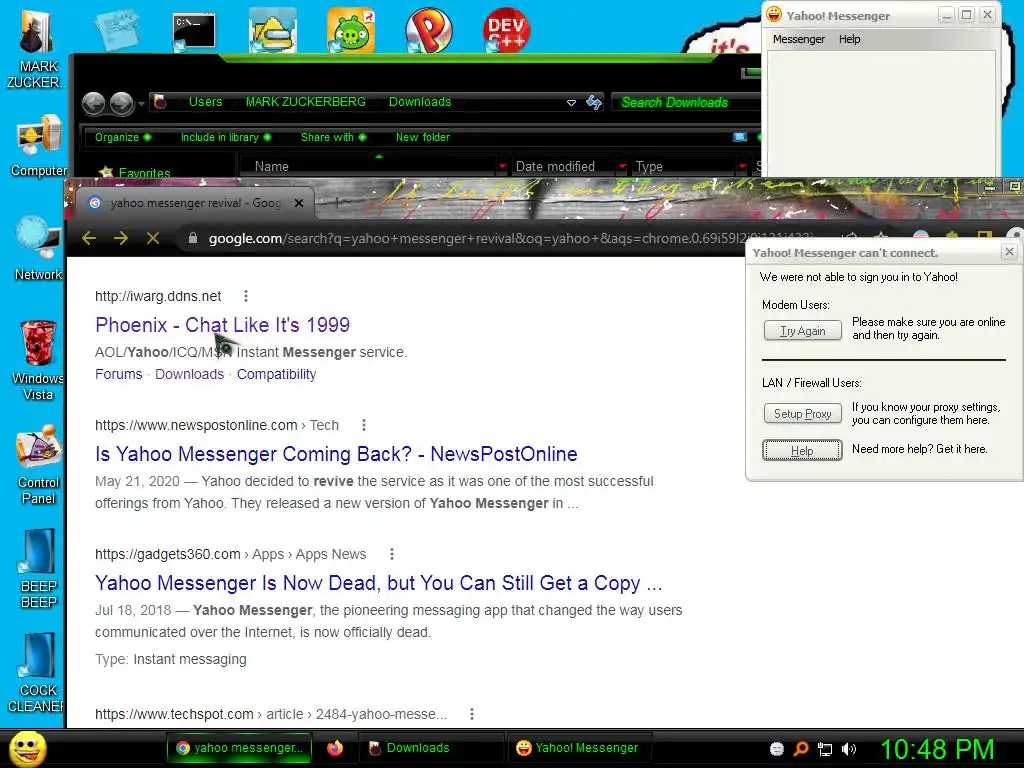The width and height of the screenshot is (1024, 768).
Task: Click the Firefox taskbar icon
Action: pos(335,748)
